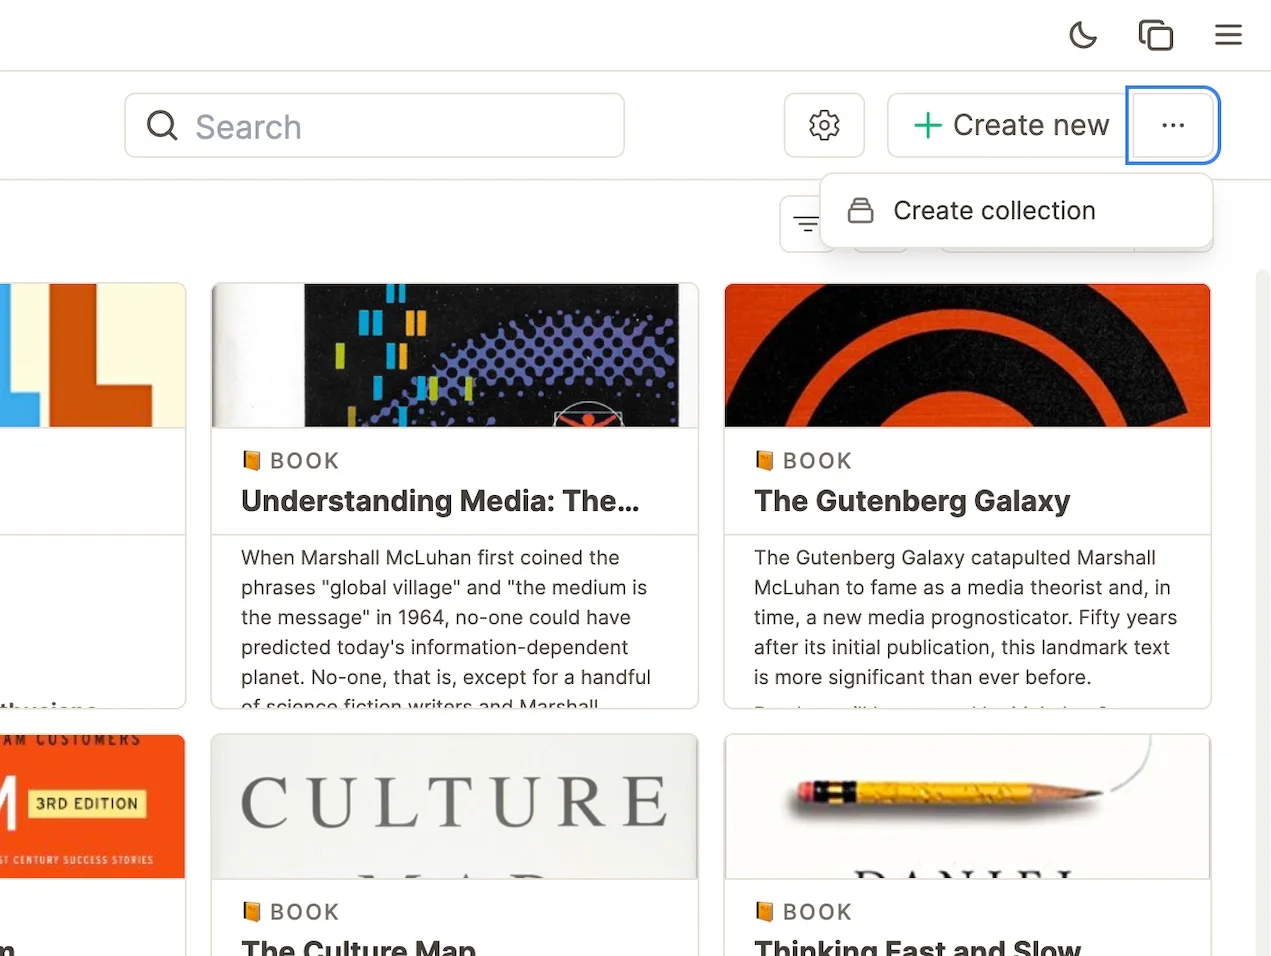Screen dimensions: 1271x956
Task: Click the filter lines icon
Action: (x=805, y=224)
